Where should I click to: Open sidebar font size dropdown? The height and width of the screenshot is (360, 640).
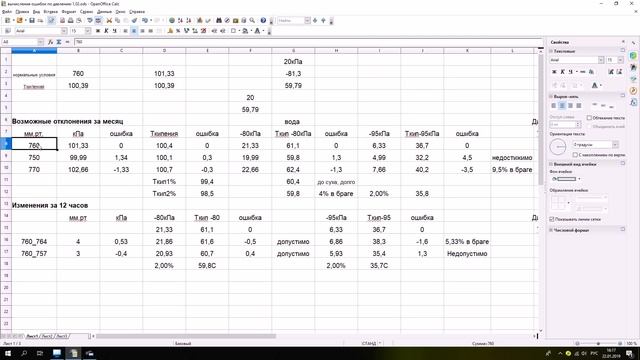(620, 60)
